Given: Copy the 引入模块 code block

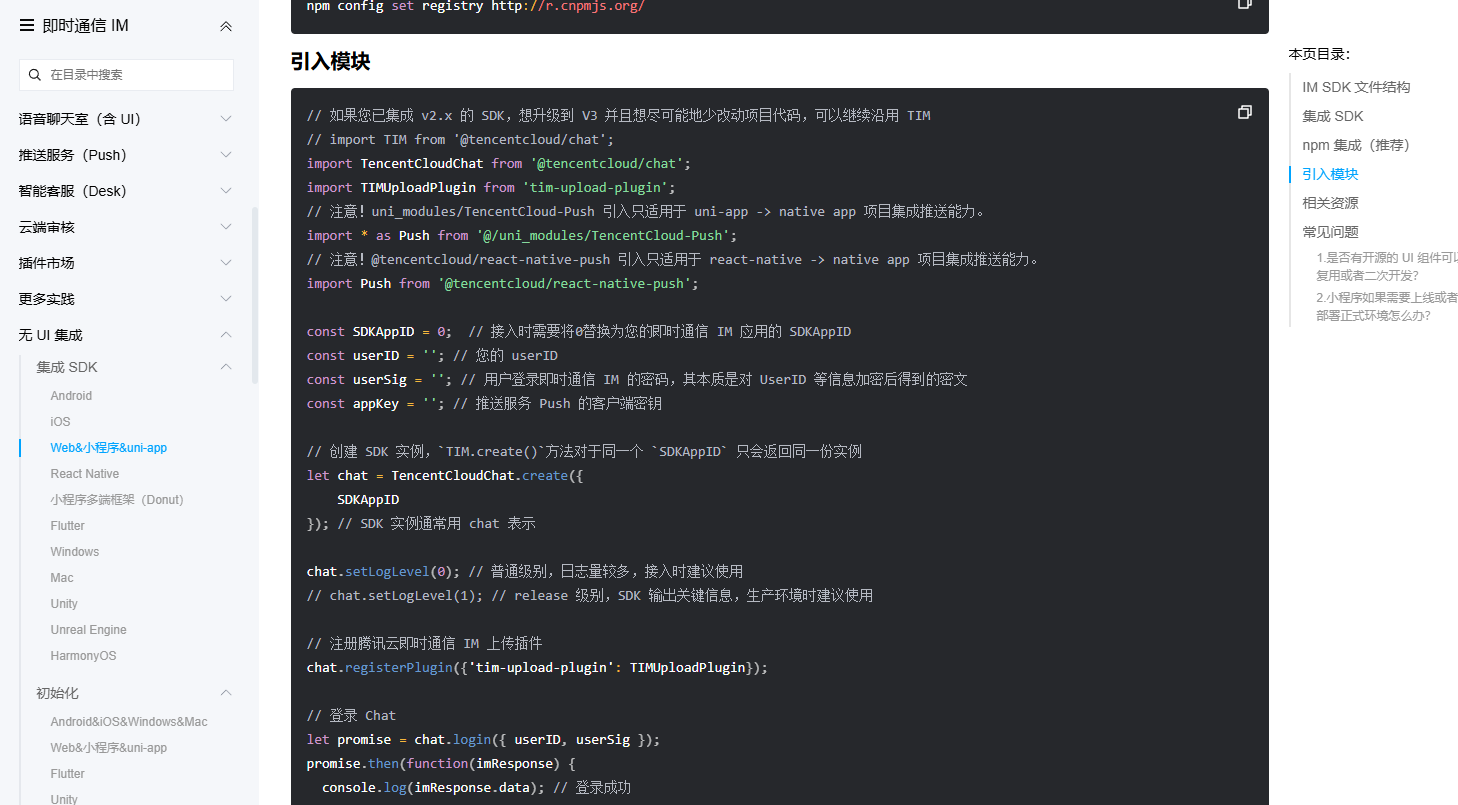Looking at the screenshot, I should (x=1245, y=112).
